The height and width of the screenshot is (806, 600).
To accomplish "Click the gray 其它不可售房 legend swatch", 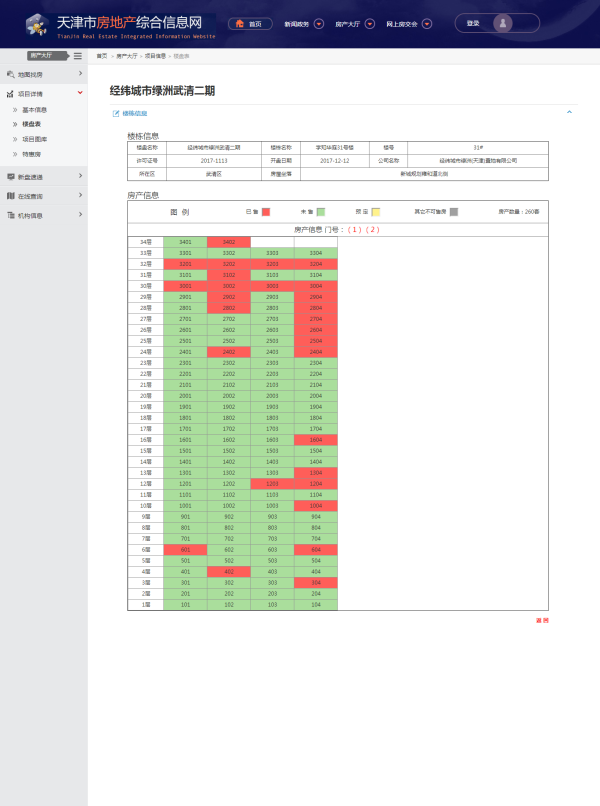I will point(454,212).
